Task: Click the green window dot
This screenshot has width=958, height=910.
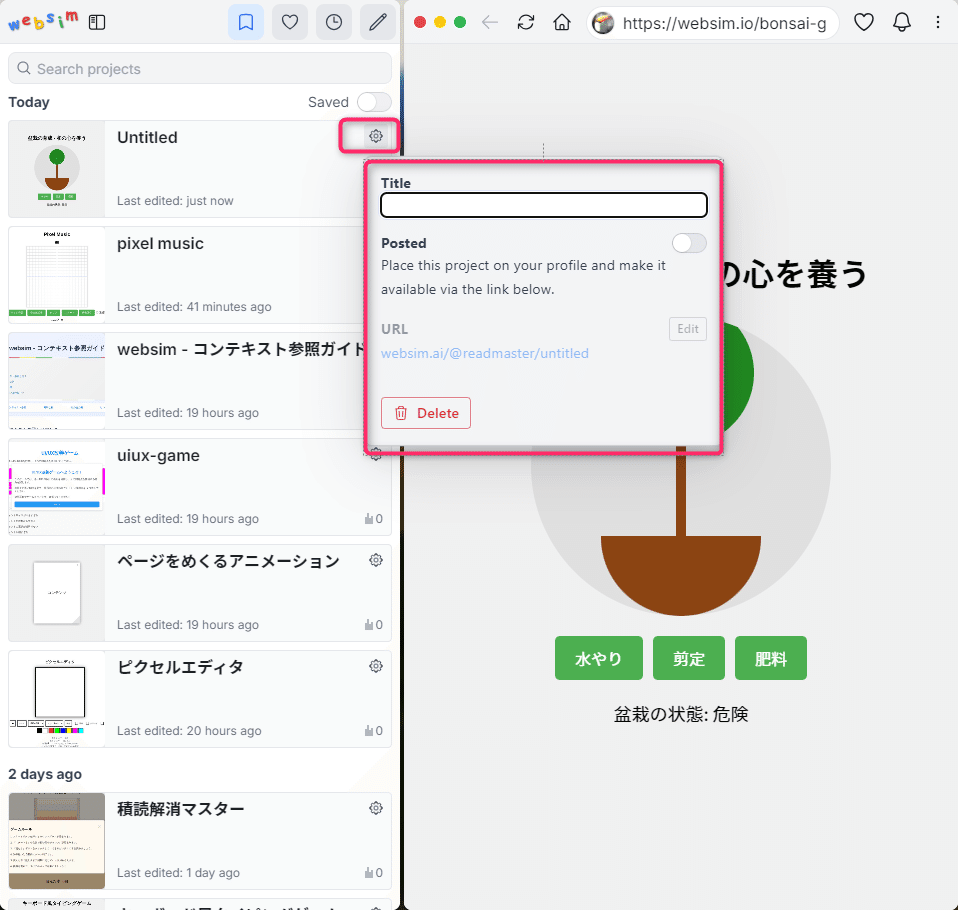Action: pos(460,23)
